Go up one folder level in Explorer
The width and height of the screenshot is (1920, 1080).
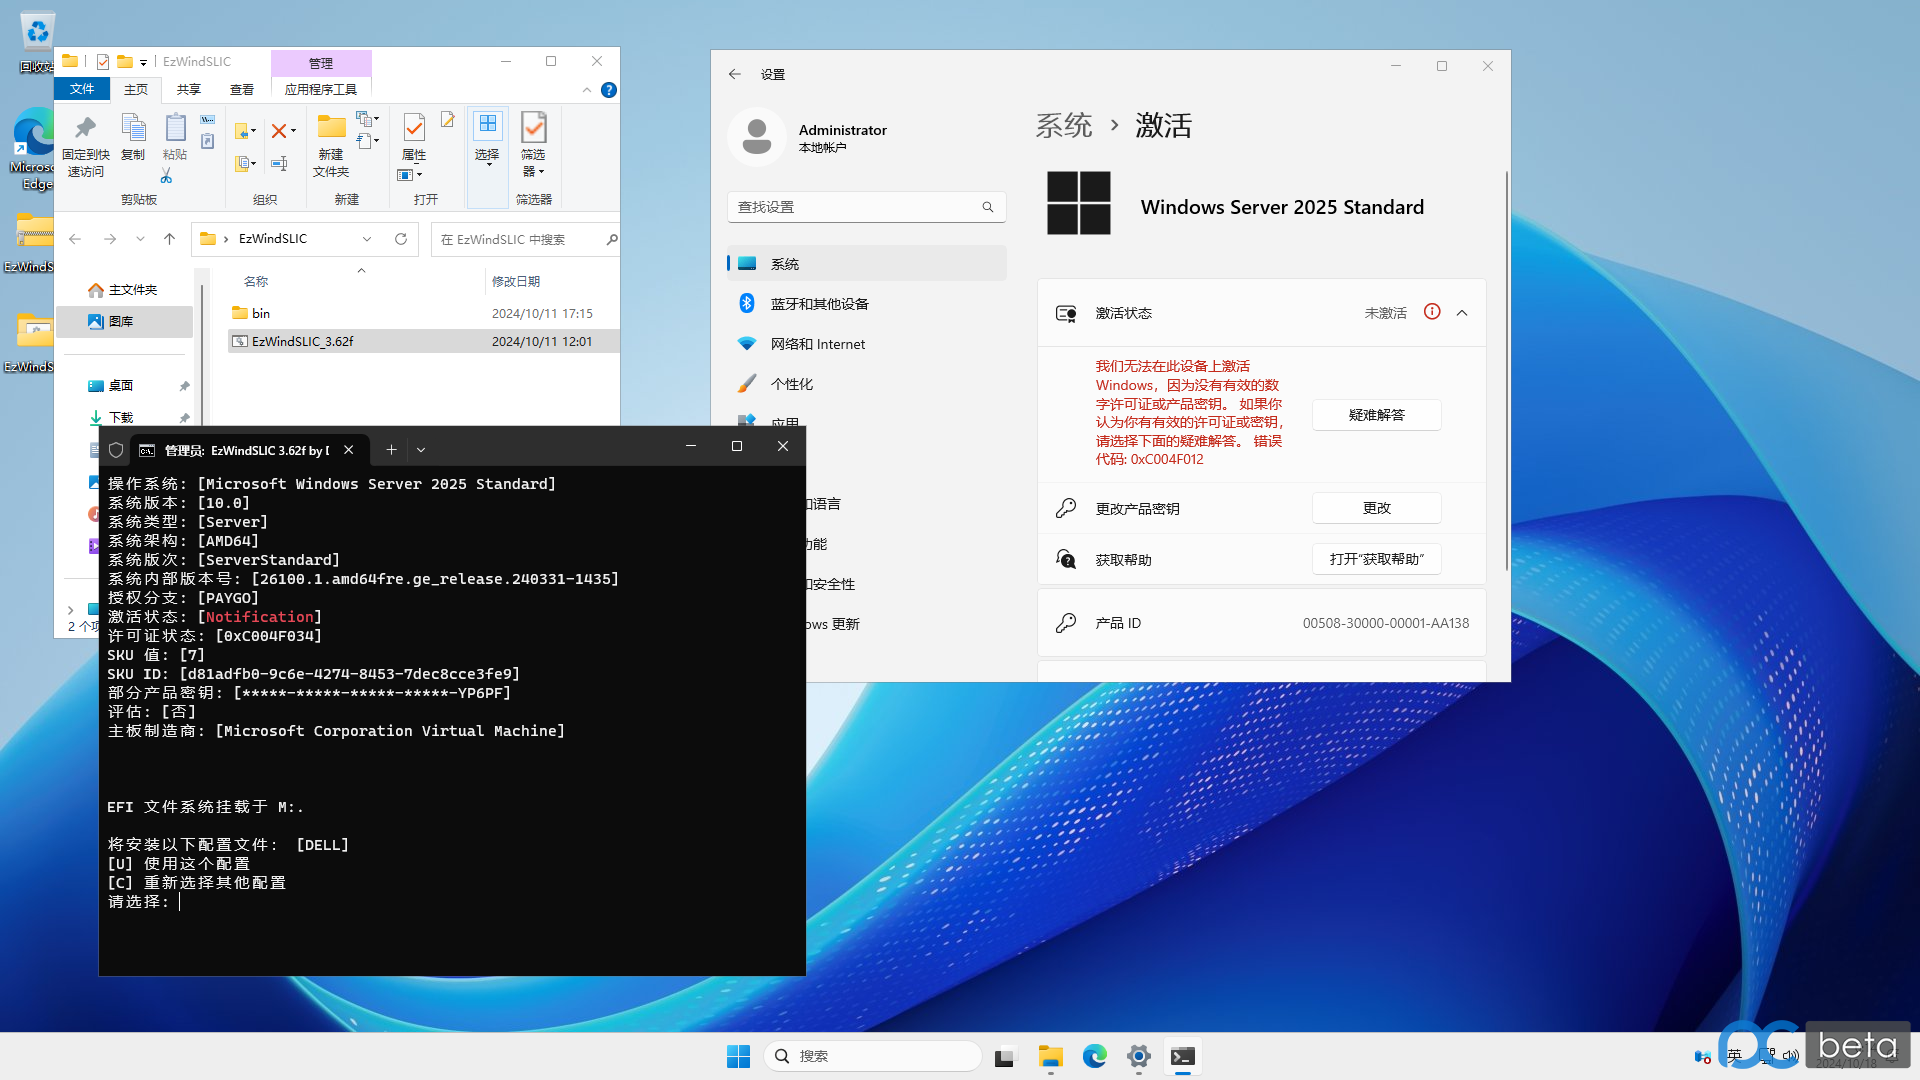pyautogui.click(x=170, y=239)
